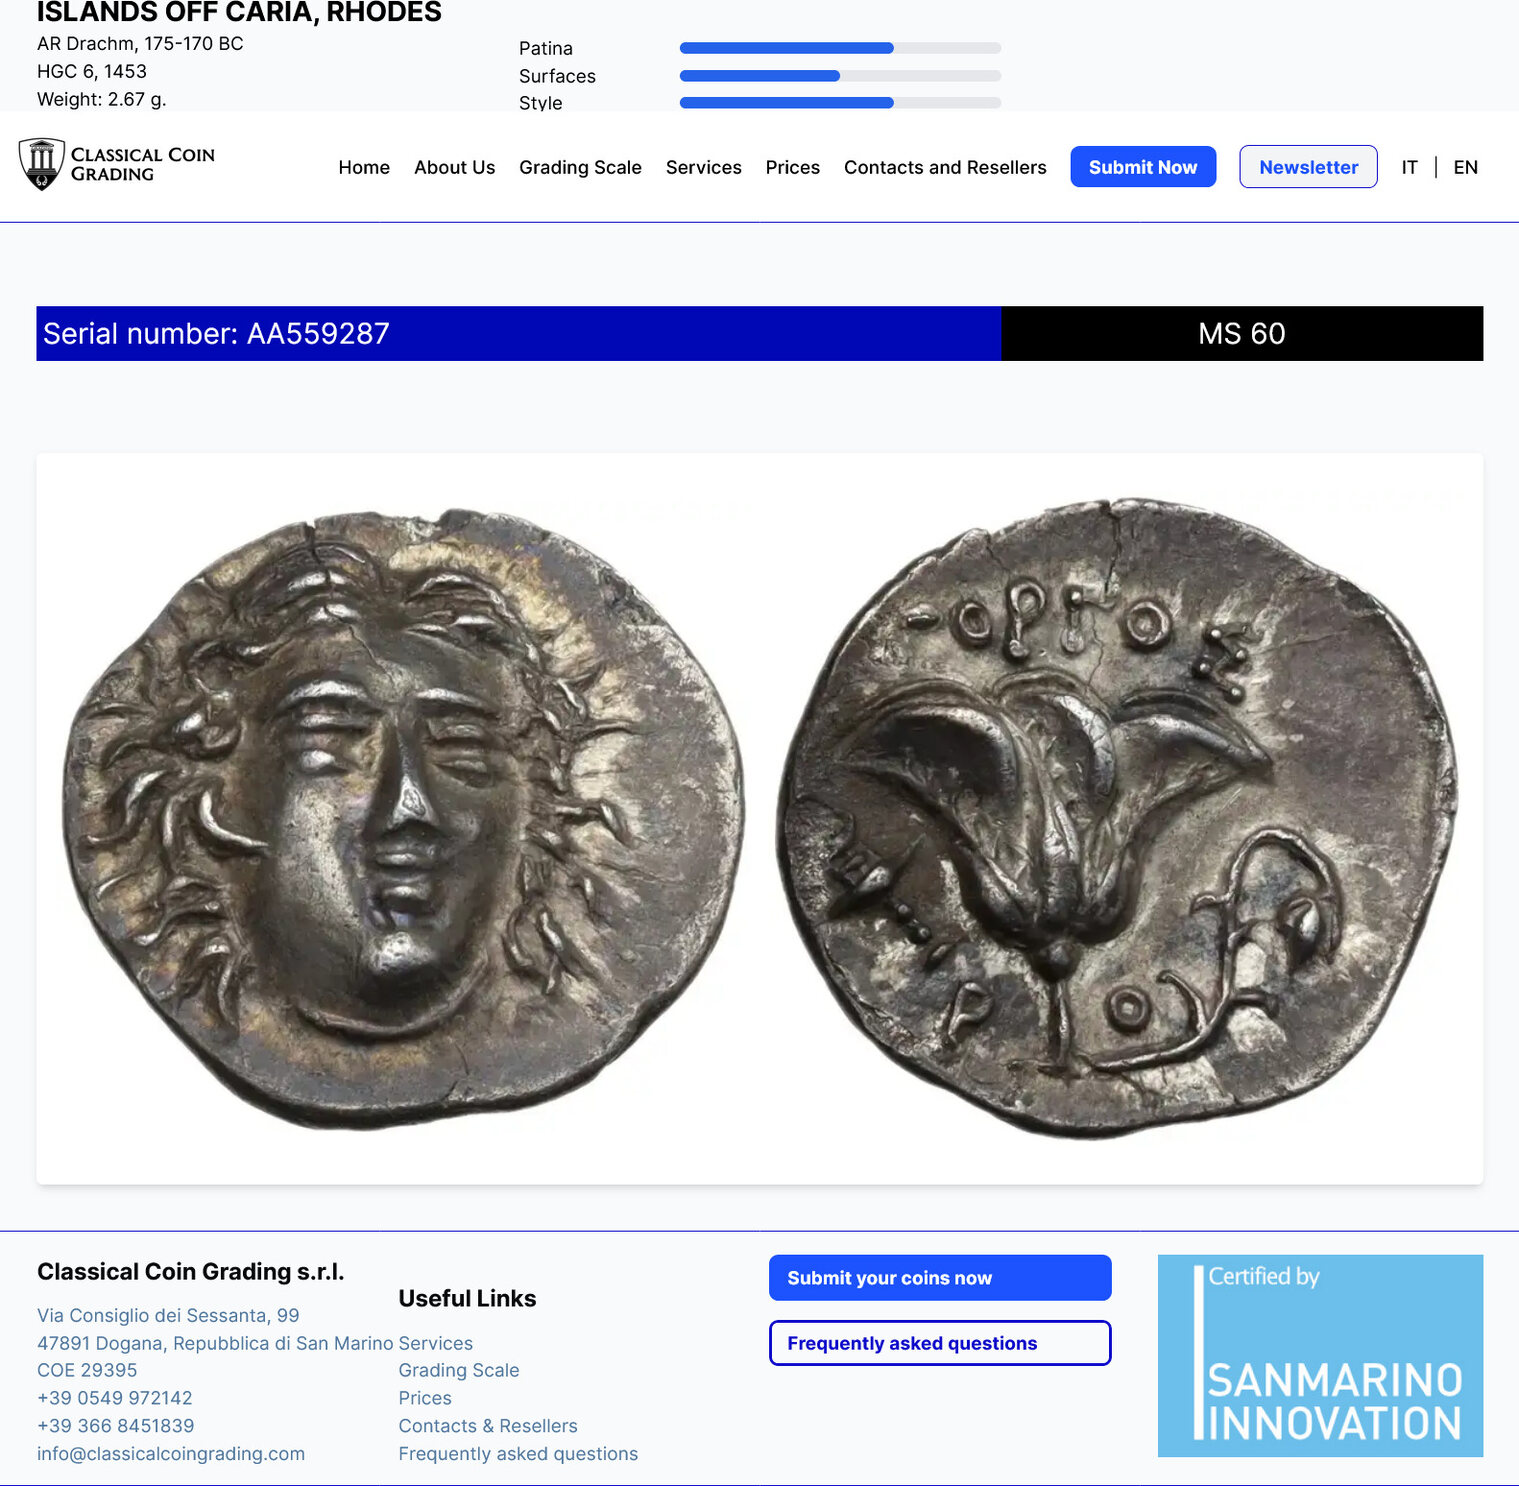Image resolution: width=1519 pixels, height=1486 pixels.
Task: Click the coin reverse image with rose
Action: pos(1117,817)
